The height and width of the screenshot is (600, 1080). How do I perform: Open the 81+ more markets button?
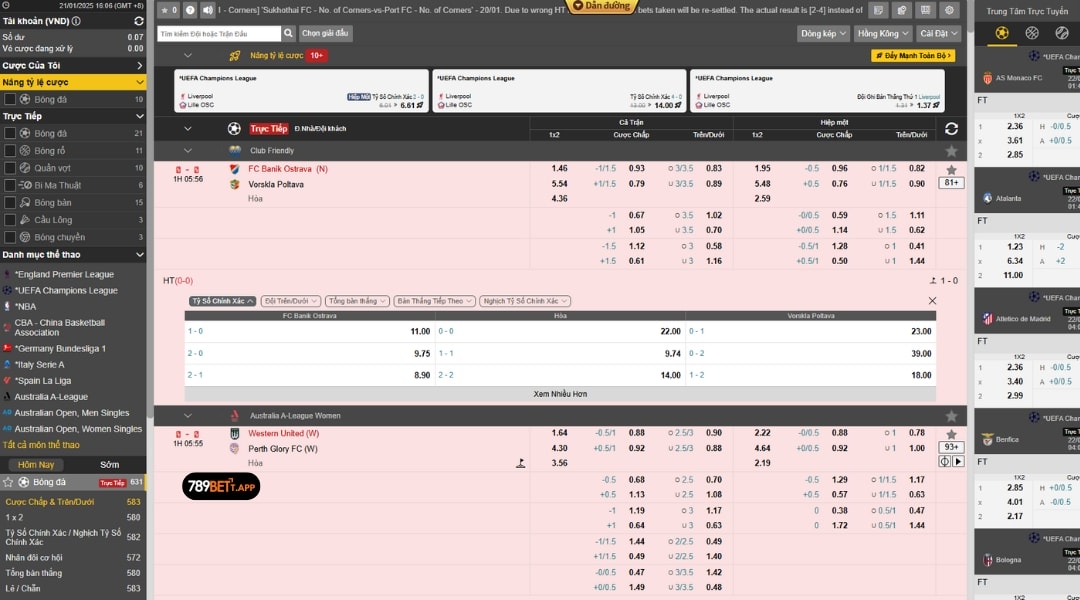951,183
